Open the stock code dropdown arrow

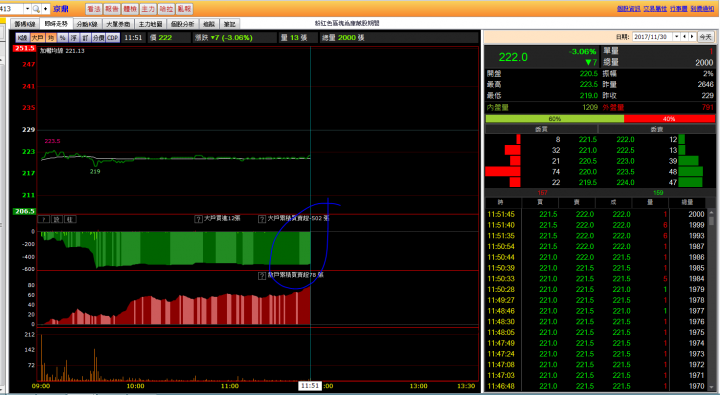tap(27, 9)
